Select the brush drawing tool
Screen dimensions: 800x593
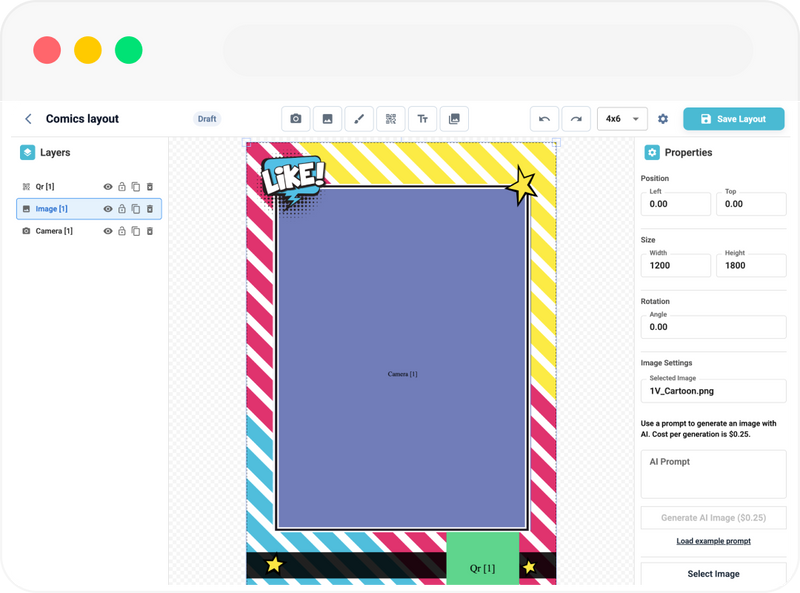[359, 119]
